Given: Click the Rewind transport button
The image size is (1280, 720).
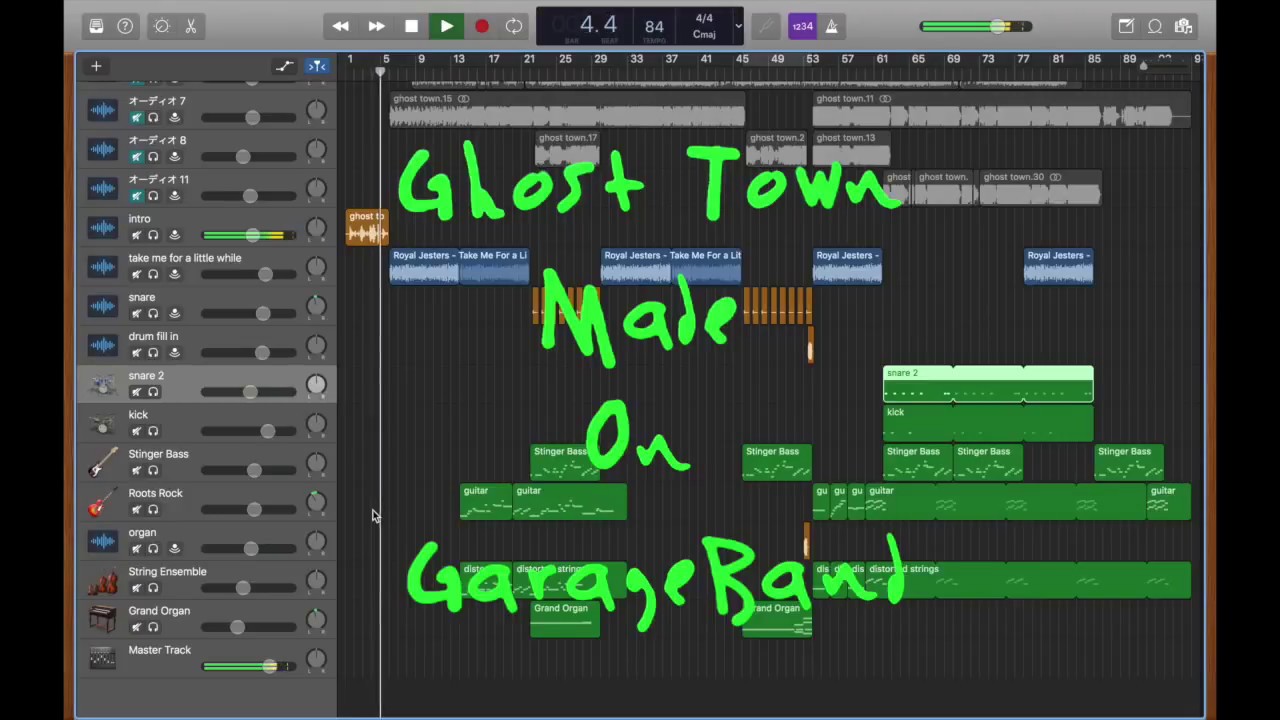Looking at the screenshot, I should 340,26.
